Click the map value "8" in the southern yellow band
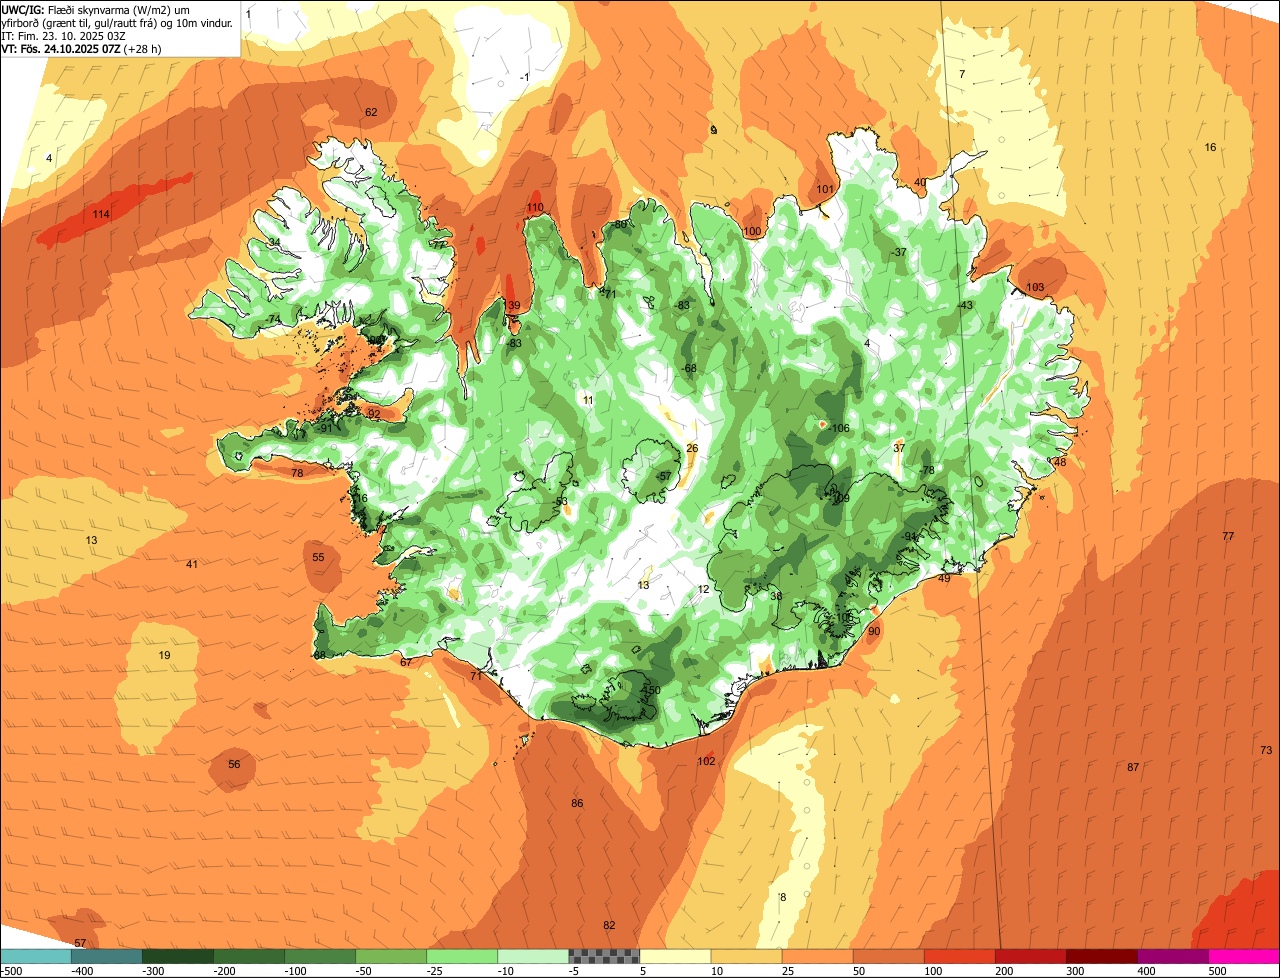Viewport: 1280px width, 978px height. click(x=783, y=898)
